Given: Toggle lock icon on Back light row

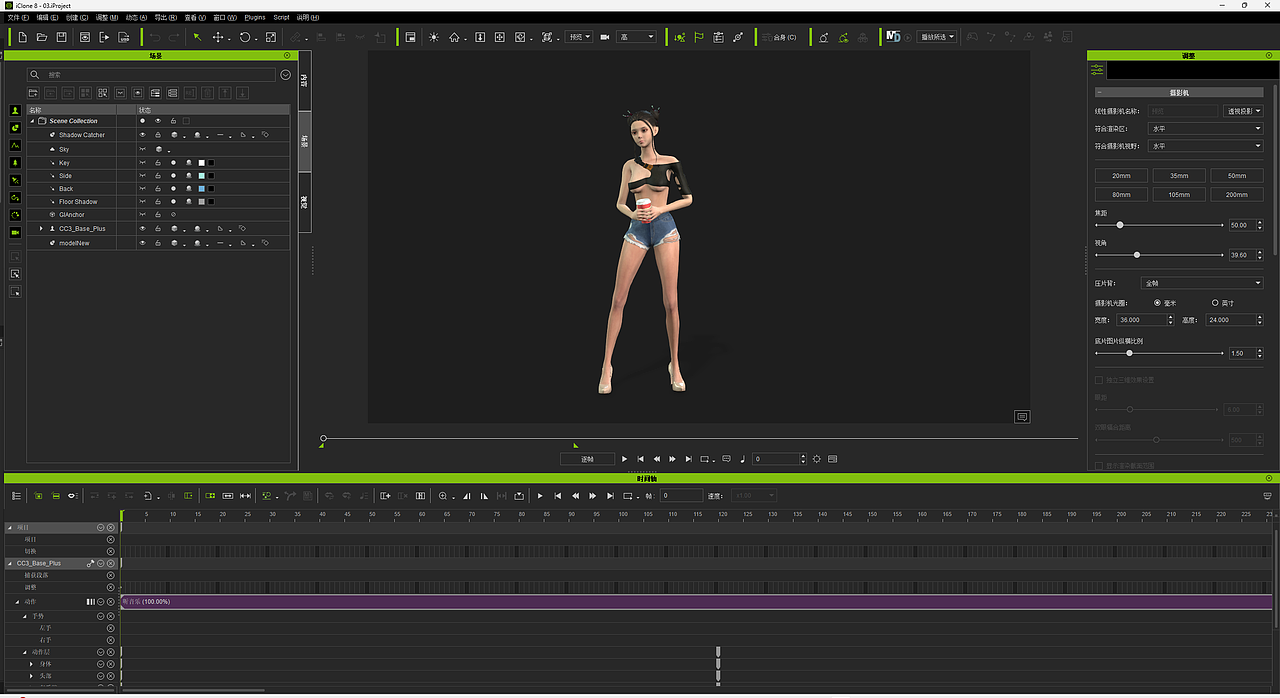Looking at the screenshot, I should 158,189.
